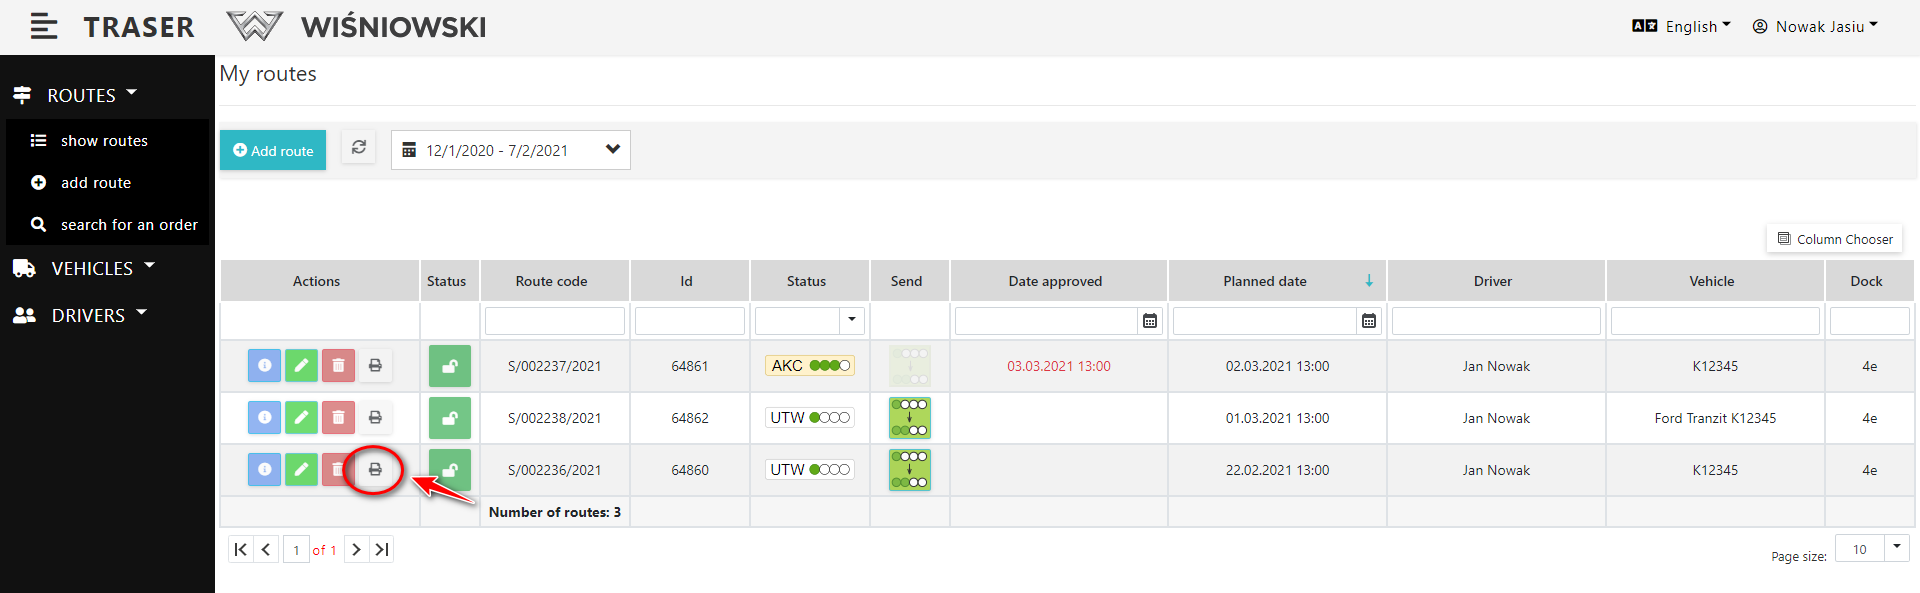Open calendar picker in Date approved filter
The image size is (1920, 593).
click(x=1150, y=321)
